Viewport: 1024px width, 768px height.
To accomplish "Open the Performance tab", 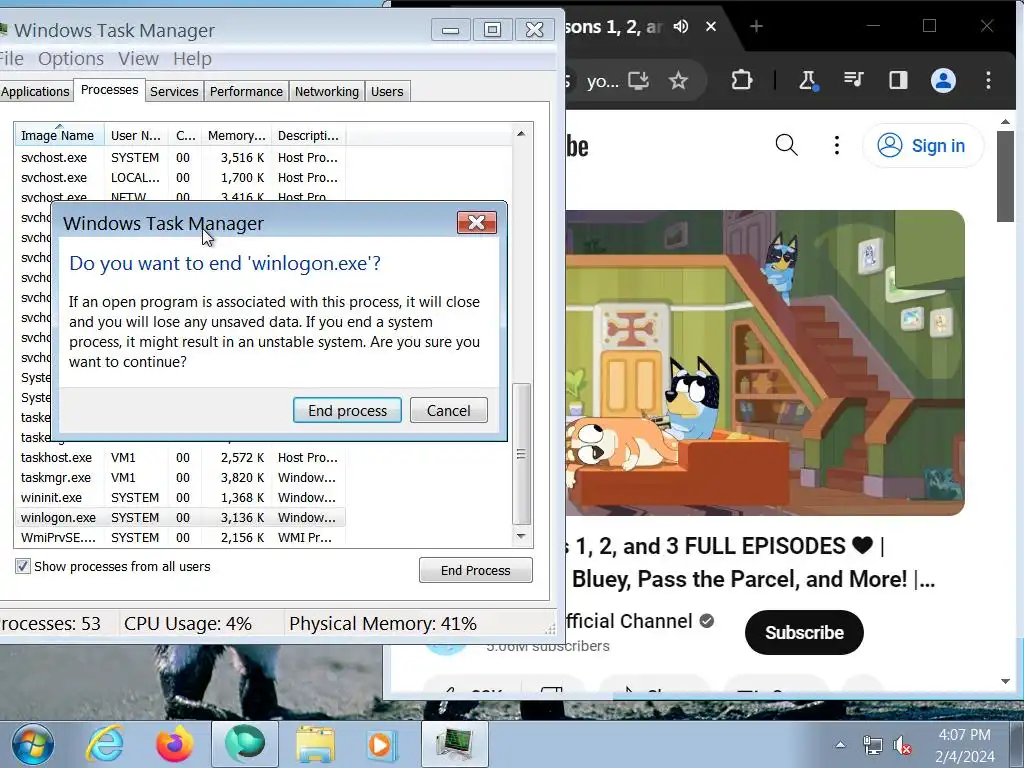I will tap(246, 91).
